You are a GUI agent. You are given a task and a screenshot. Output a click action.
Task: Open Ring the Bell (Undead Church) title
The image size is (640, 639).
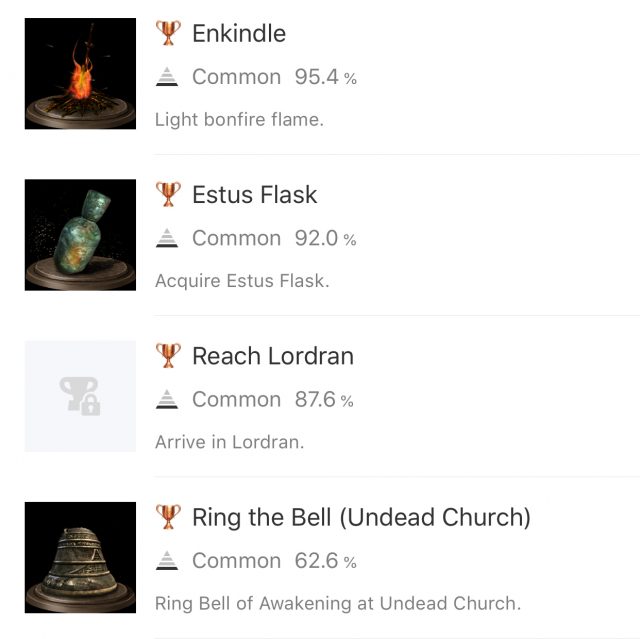coord(361,516)
